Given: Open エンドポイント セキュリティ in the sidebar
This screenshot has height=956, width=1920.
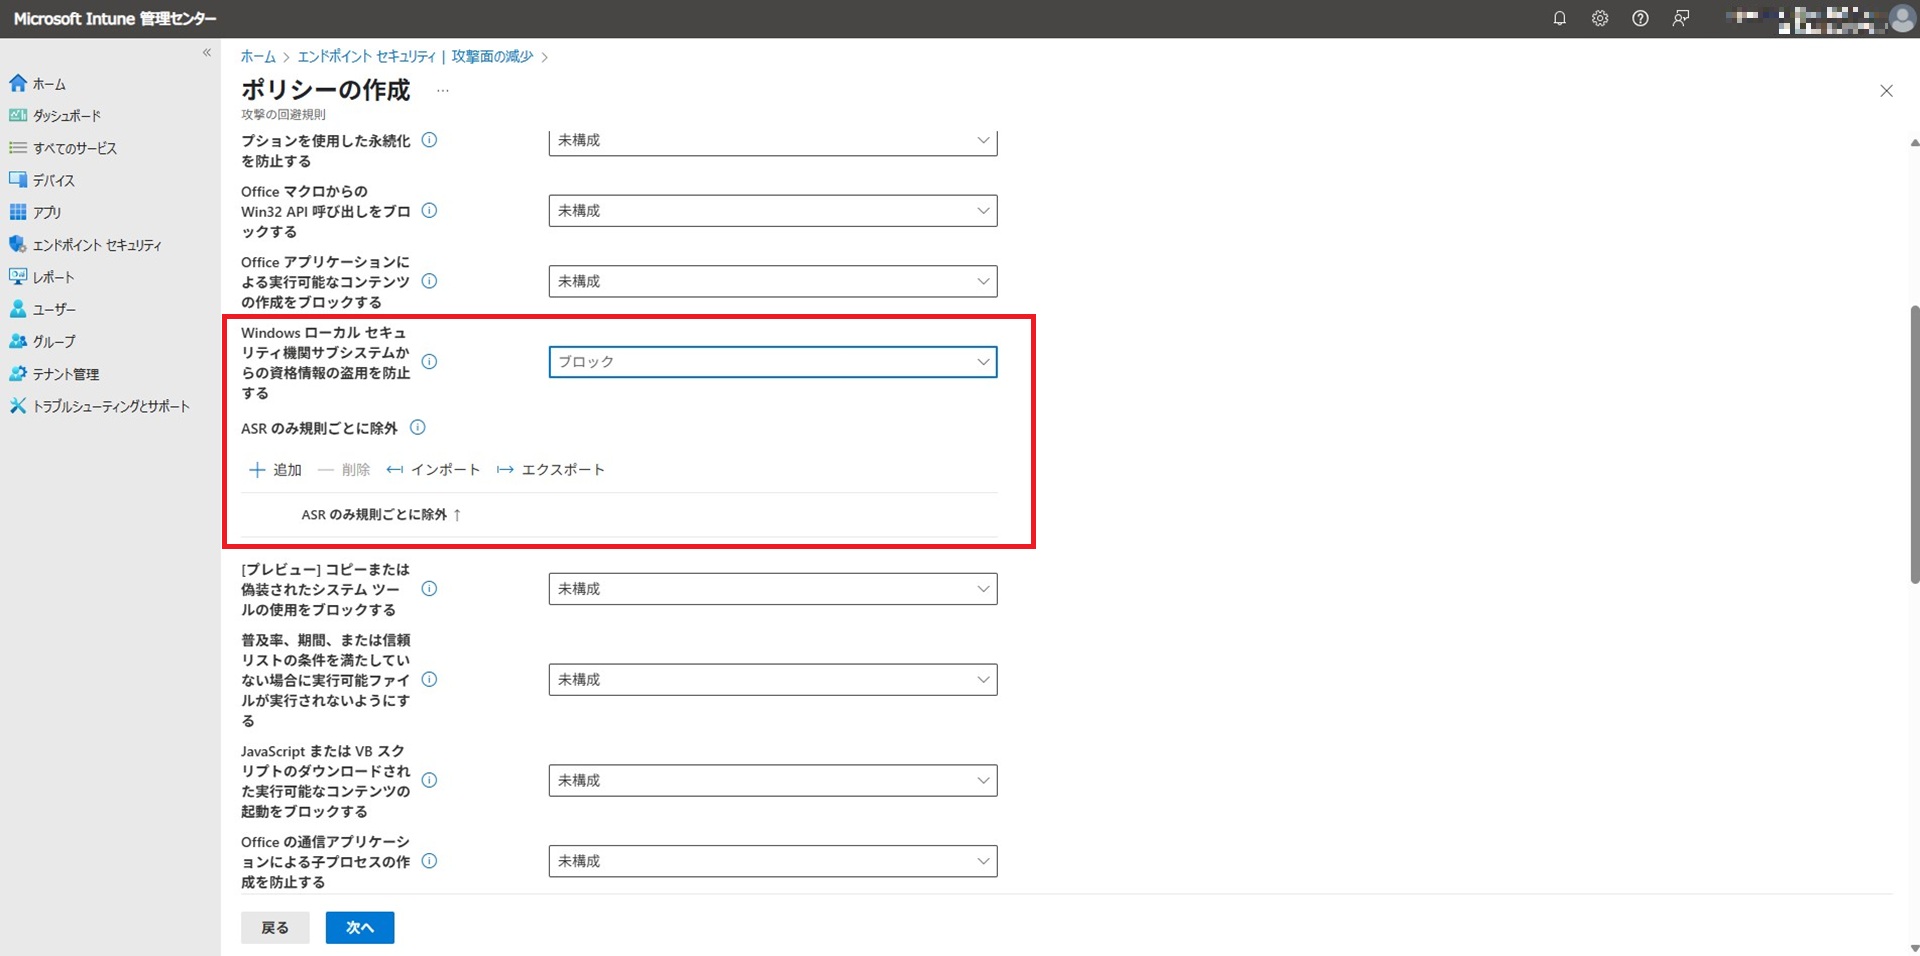Looking at the screenshot, I should (x=96, y=245).
